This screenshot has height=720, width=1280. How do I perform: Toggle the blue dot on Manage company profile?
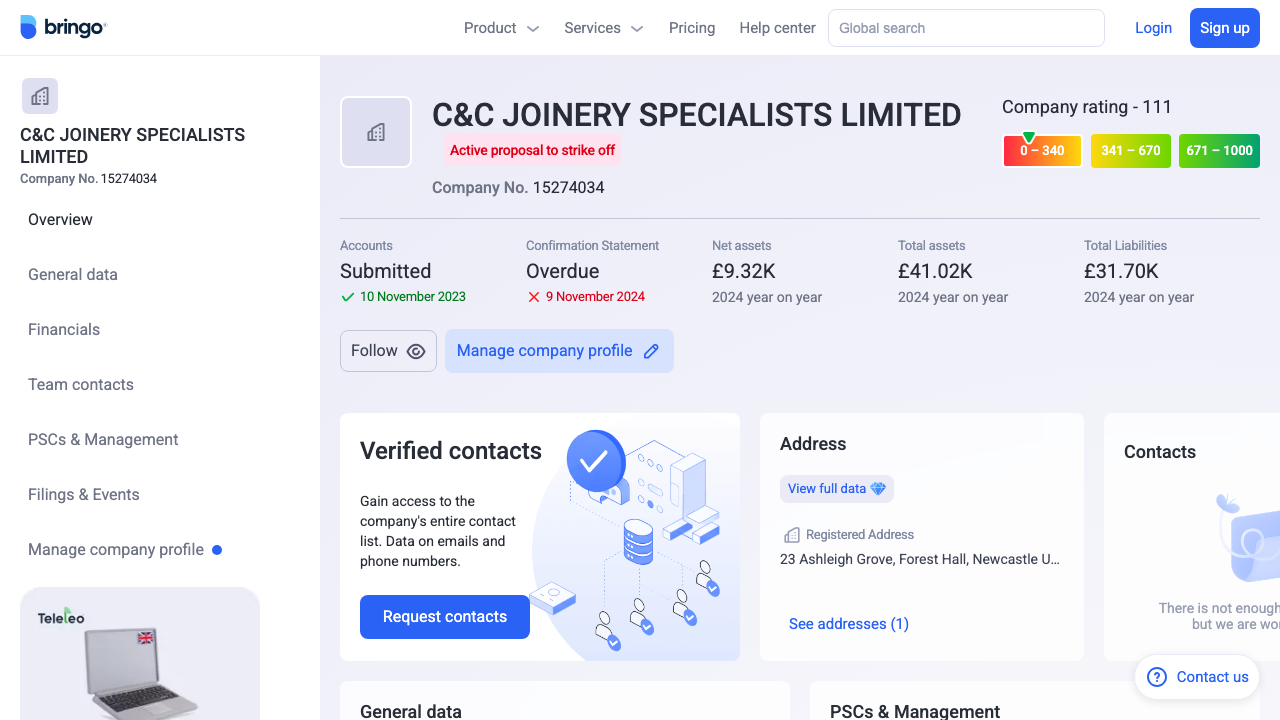(219, 549)
